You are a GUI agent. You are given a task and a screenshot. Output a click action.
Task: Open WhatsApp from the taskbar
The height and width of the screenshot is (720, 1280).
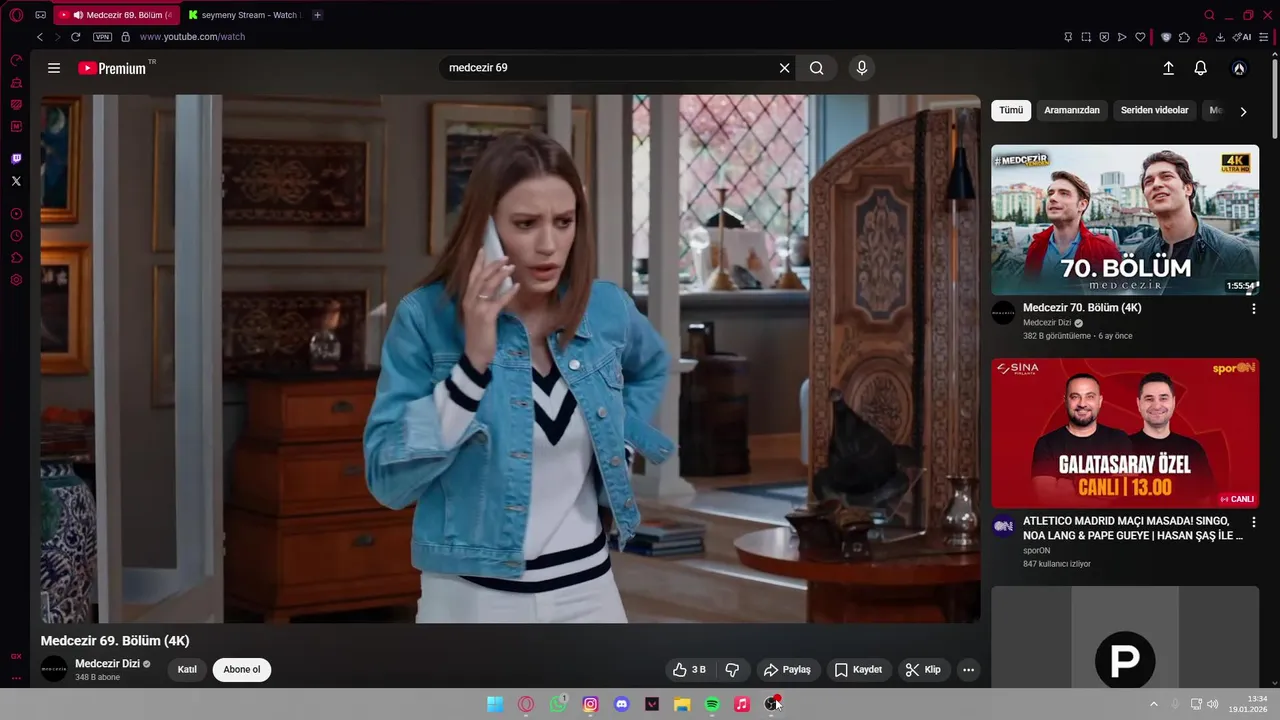click(558, 704)
